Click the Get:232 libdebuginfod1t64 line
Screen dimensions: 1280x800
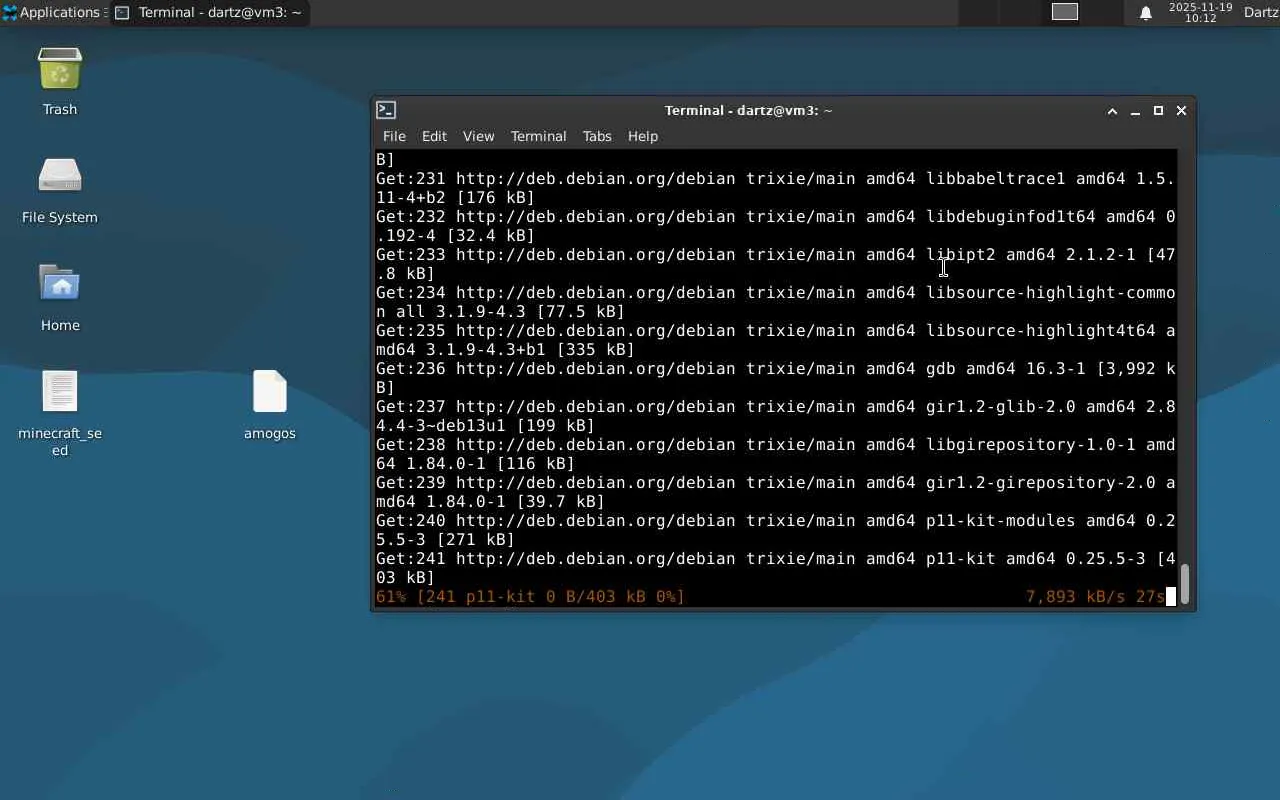pyautogui.click(x=775, y=226)
